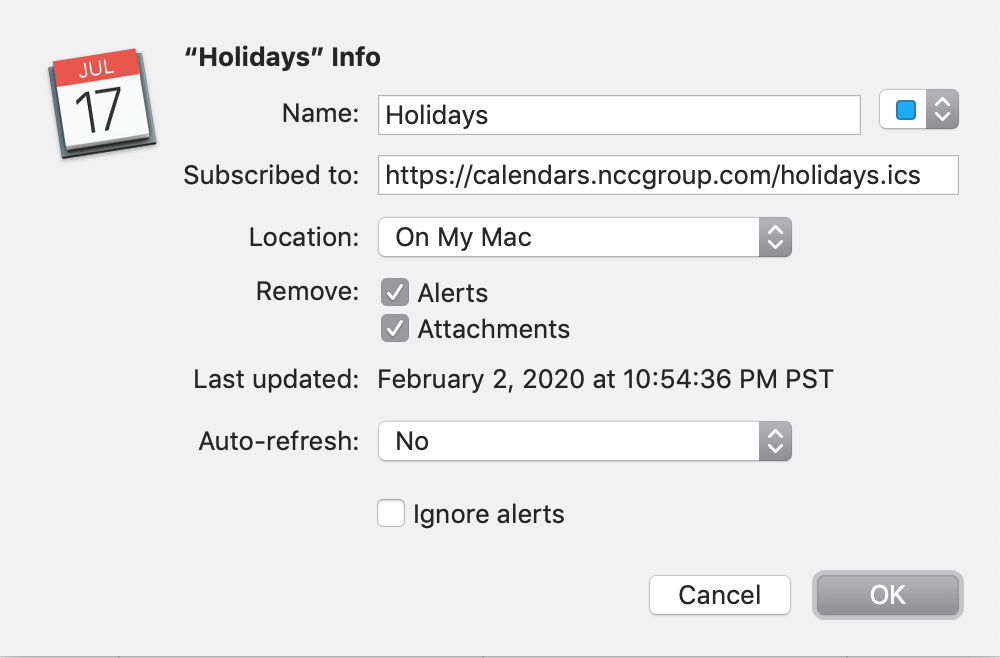Screen dimensions: 1000x658
Task: Expand the Auto-refresh dropdown set to No
Action: [x=570, y=441]
